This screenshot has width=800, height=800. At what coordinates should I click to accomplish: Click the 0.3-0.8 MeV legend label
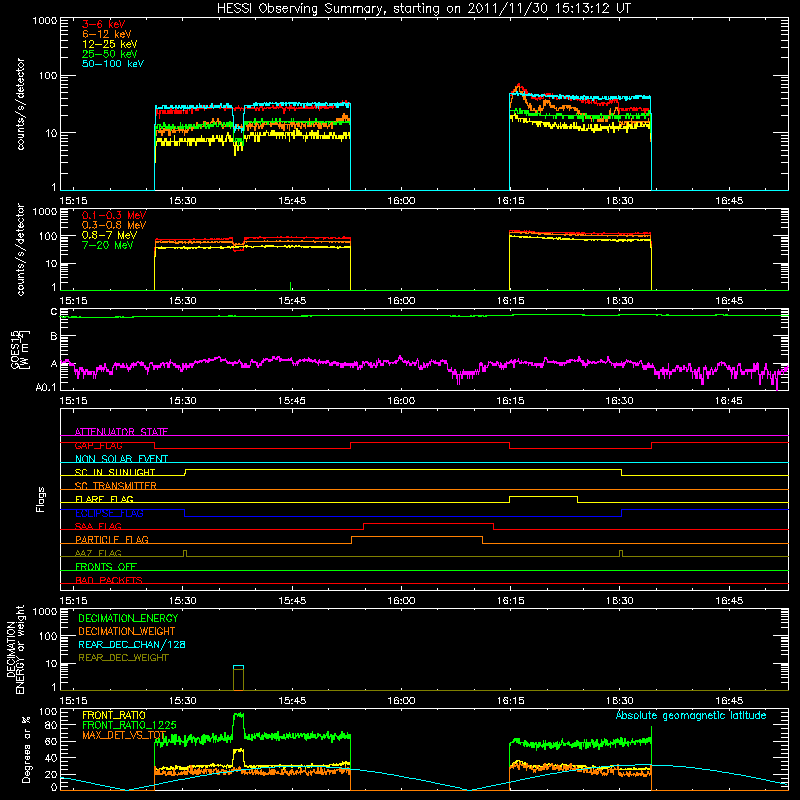click(114, 225)
